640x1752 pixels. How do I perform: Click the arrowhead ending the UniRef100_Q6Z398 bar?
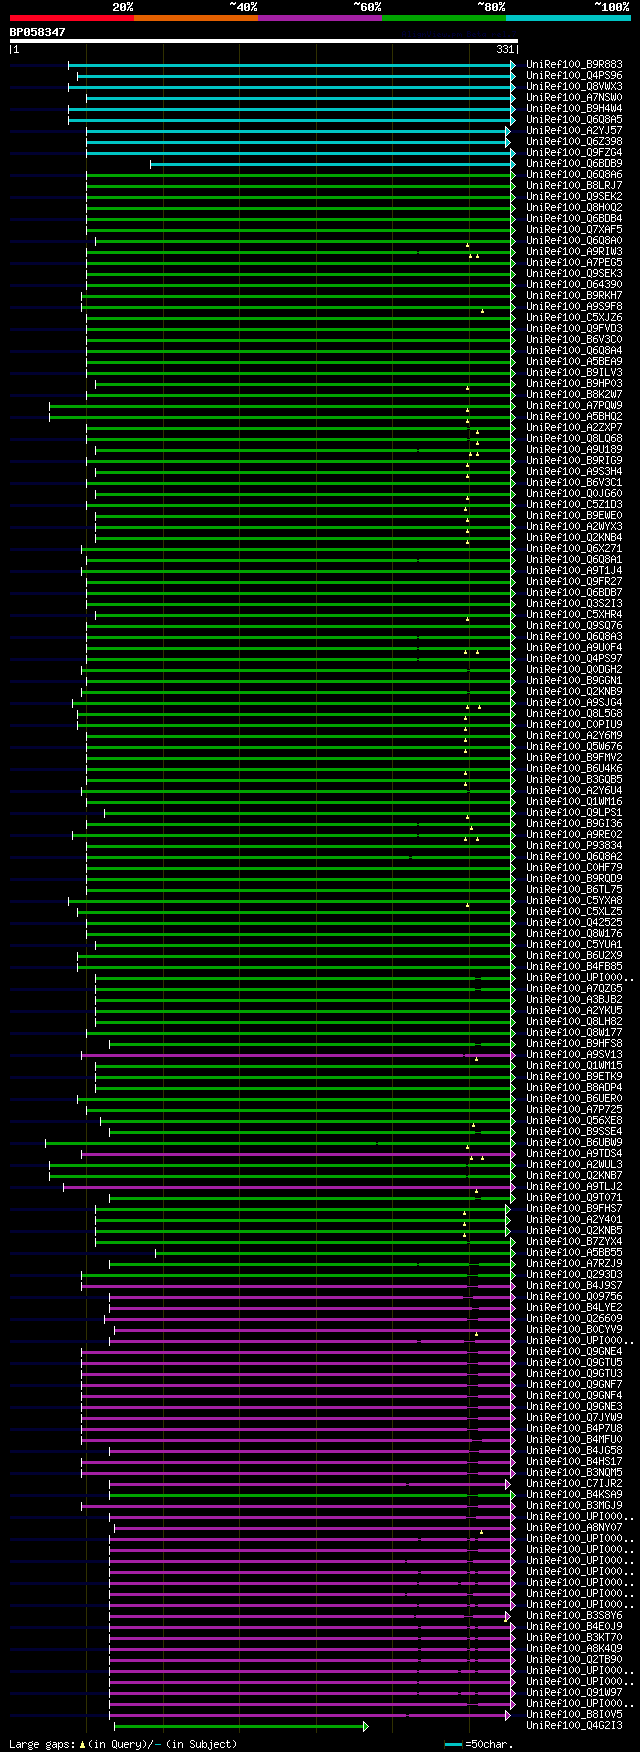pos(508,142)
